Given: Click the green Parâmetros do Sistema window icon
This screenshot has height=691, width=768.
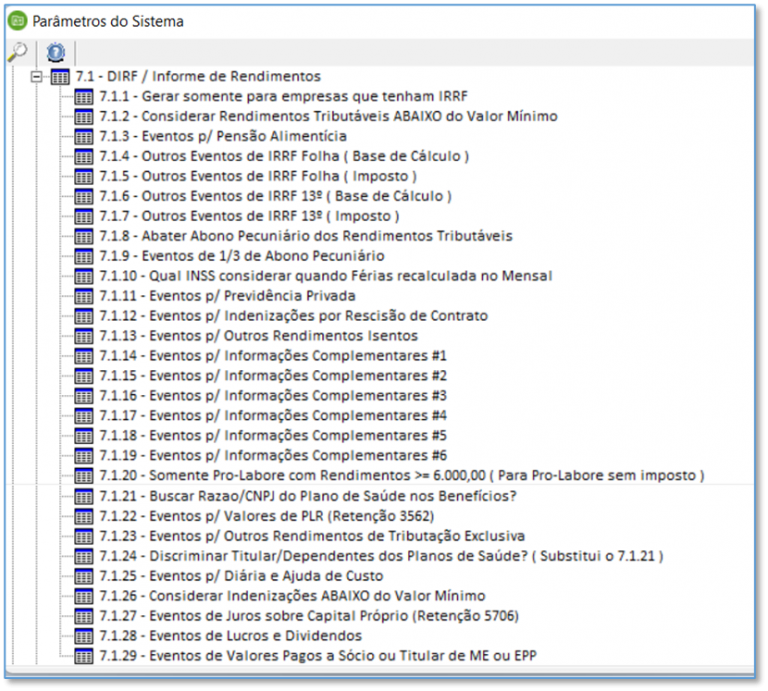Looking at the screenshot, I should (17, 20).
